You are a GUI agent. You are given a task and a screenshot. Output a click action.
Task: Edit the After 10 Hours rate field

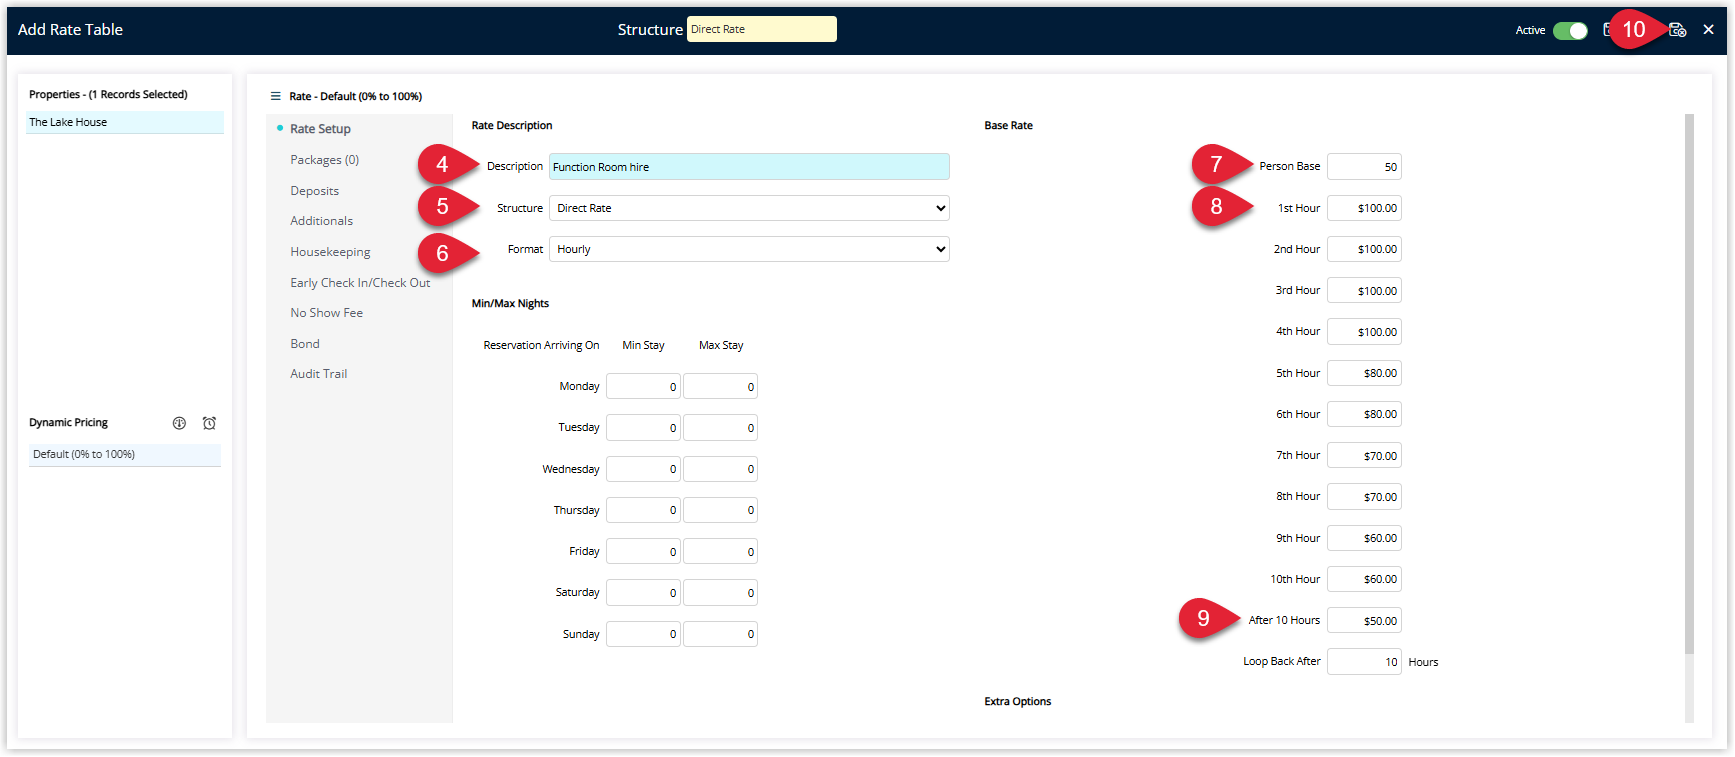(1364, 621)
